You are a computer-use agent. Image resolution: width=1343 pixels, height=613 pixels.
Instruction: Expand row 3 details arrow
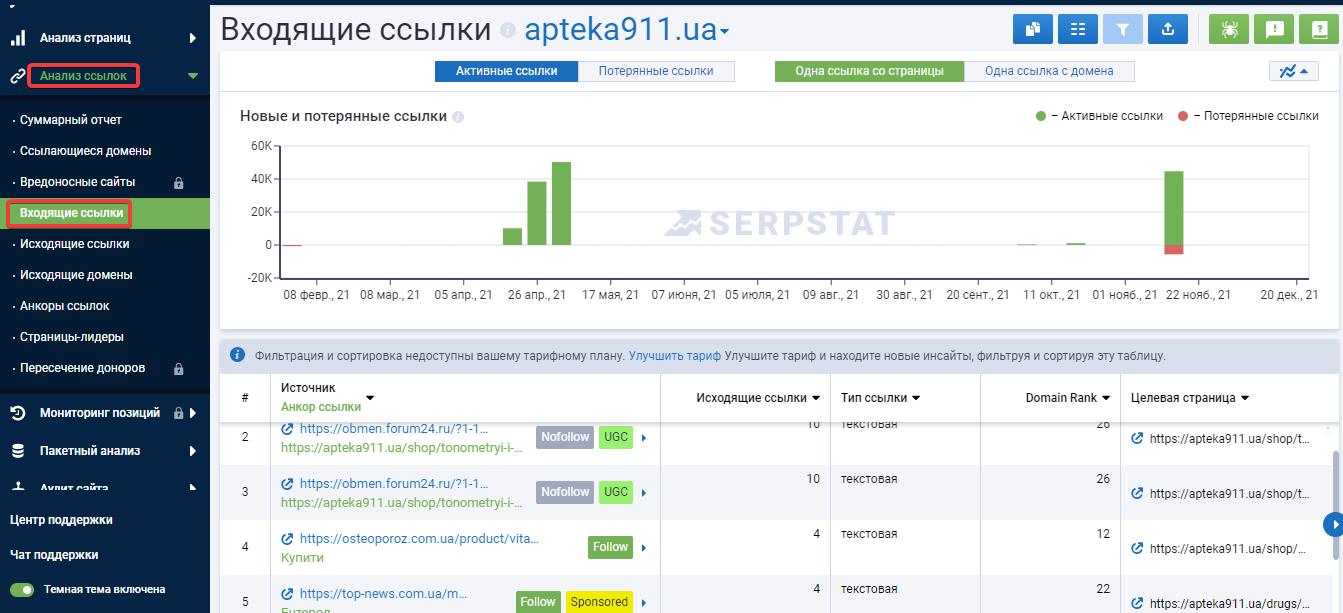pyautogui.click(x=644, y=493)
